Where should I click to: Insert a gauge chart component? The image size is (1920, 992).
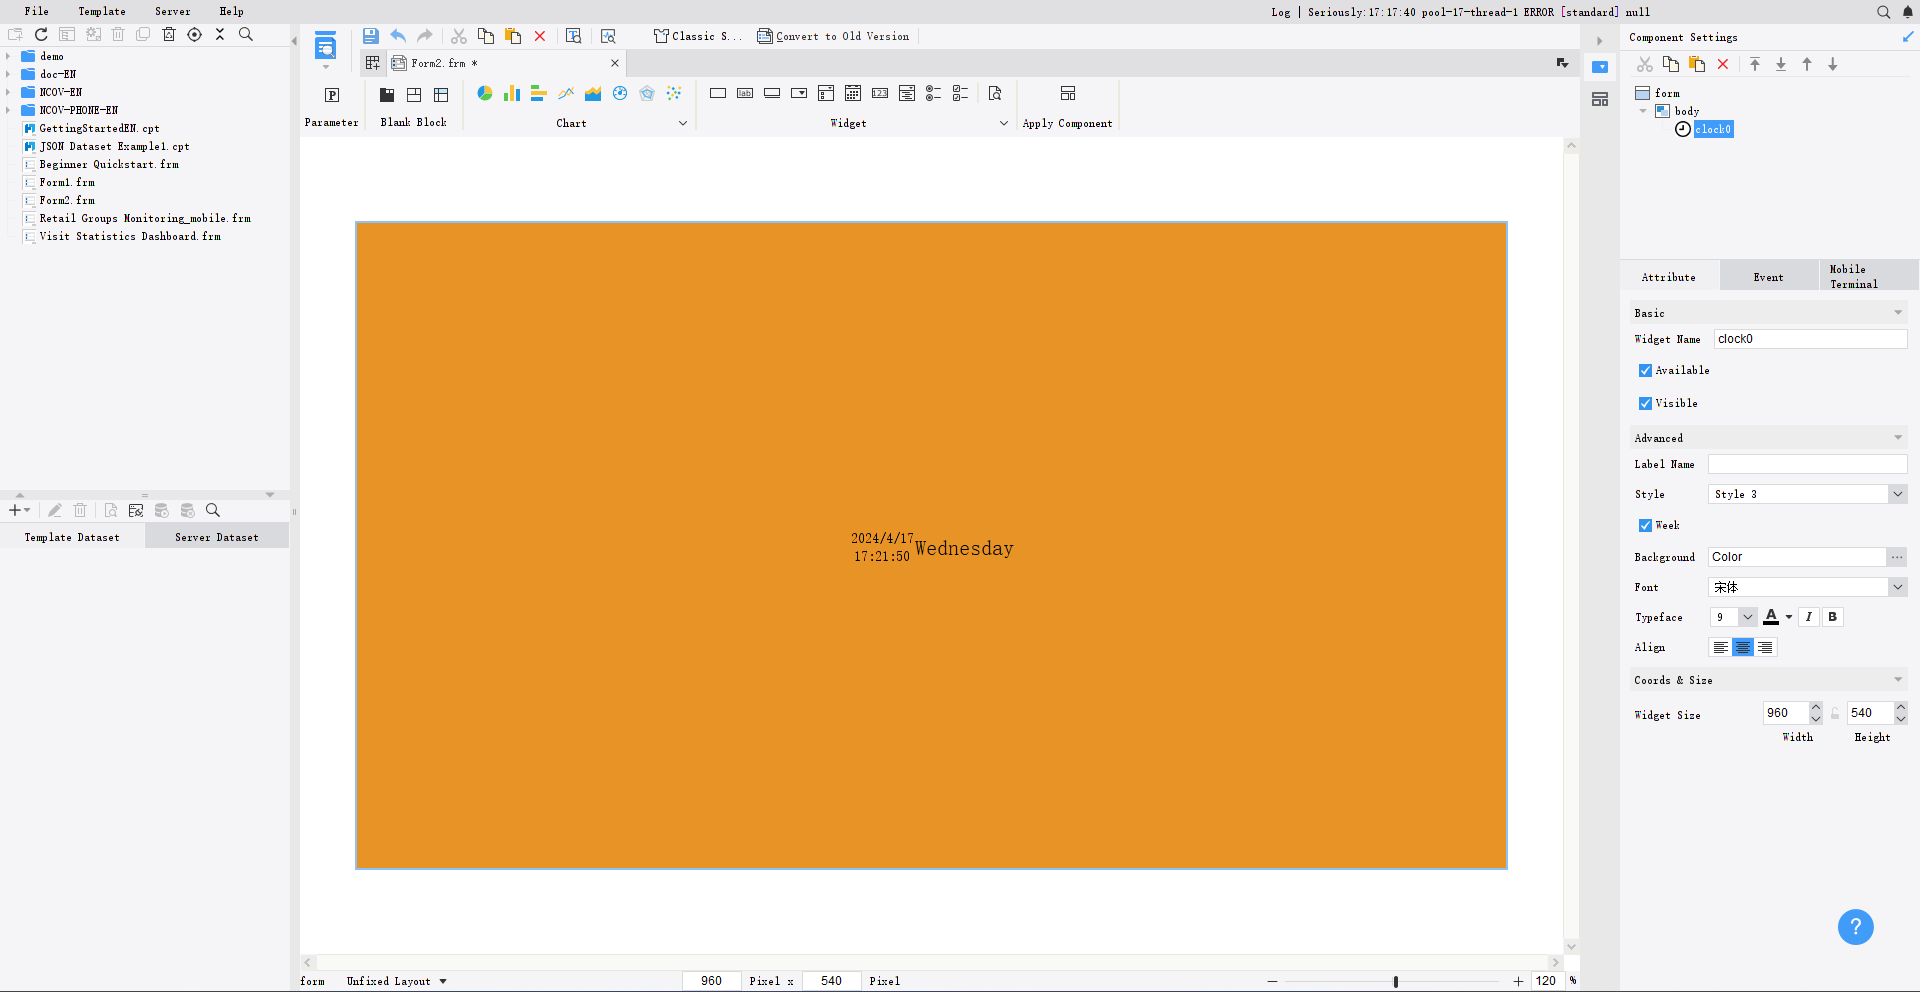pyautogui.click(x=620, y=93)
